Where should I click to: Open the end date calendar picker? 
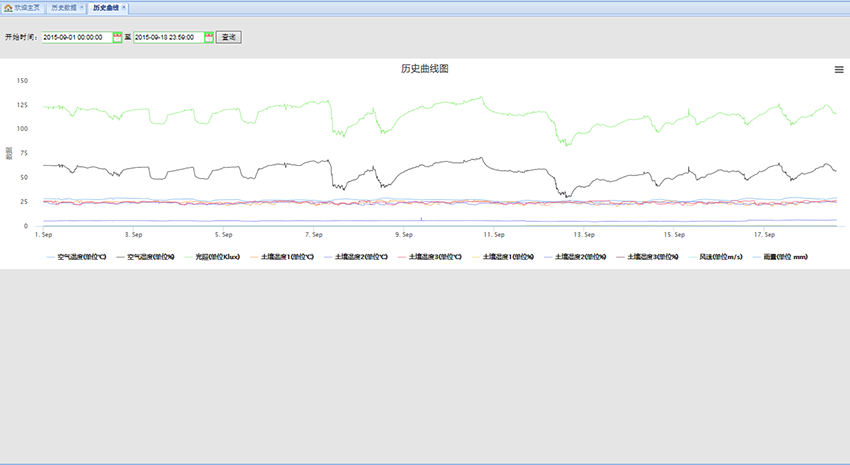point(209,37)
